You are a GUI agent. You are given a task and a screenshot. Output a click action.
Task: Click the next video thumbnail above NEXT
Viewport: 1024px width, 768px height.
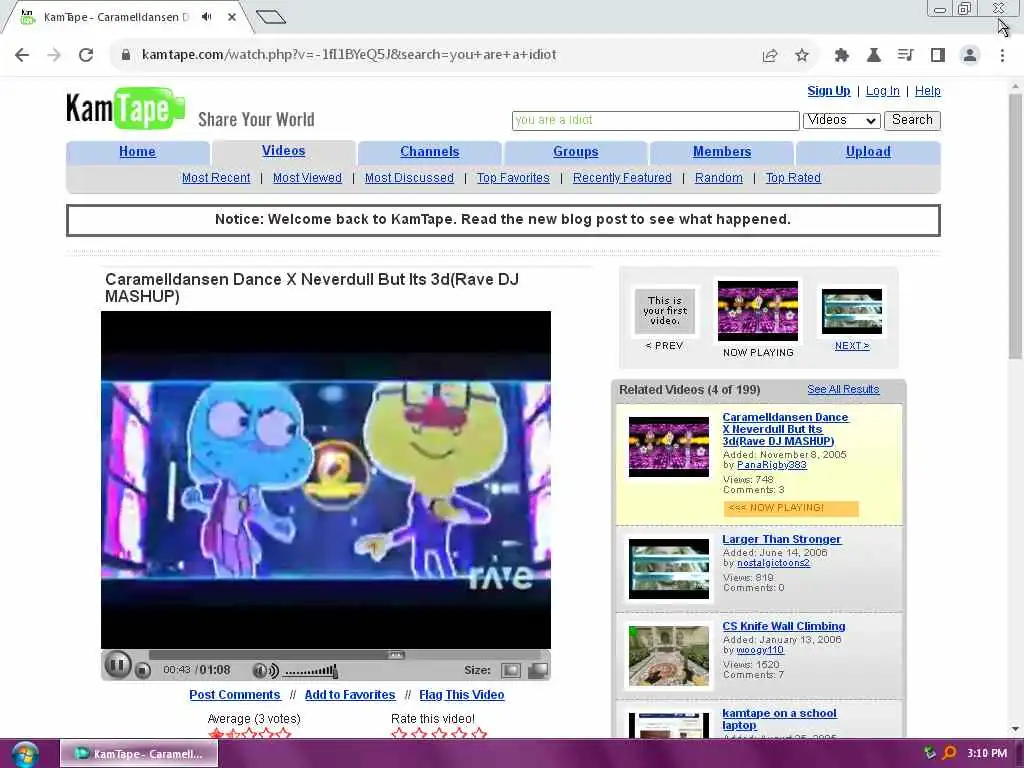pyautogui.click(x=852, y=312)
